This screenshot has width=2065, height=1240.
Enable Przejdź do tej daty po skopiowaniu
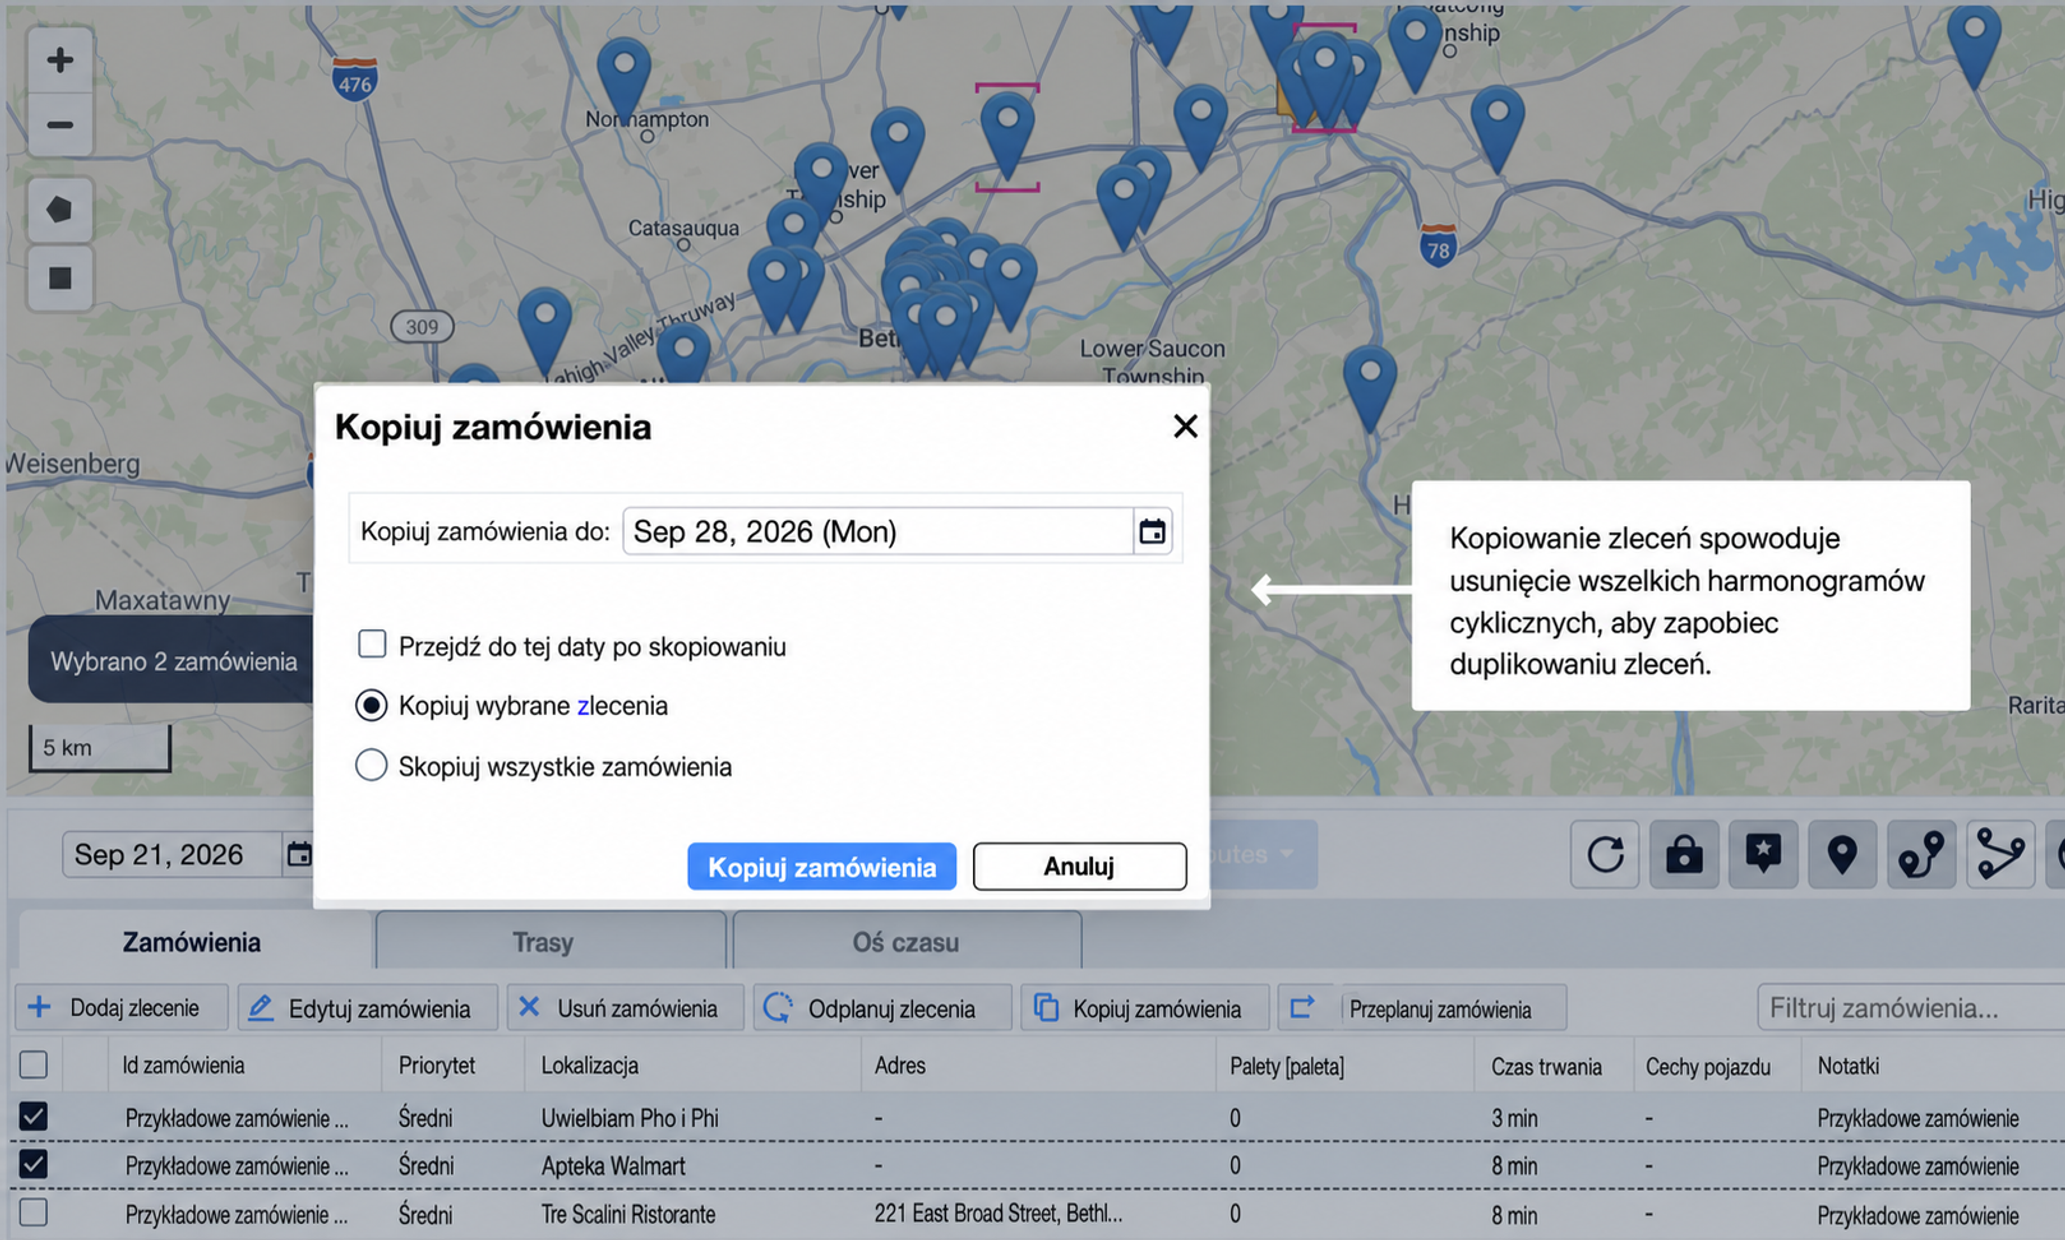pyautogui.click(x=372, y=644)
